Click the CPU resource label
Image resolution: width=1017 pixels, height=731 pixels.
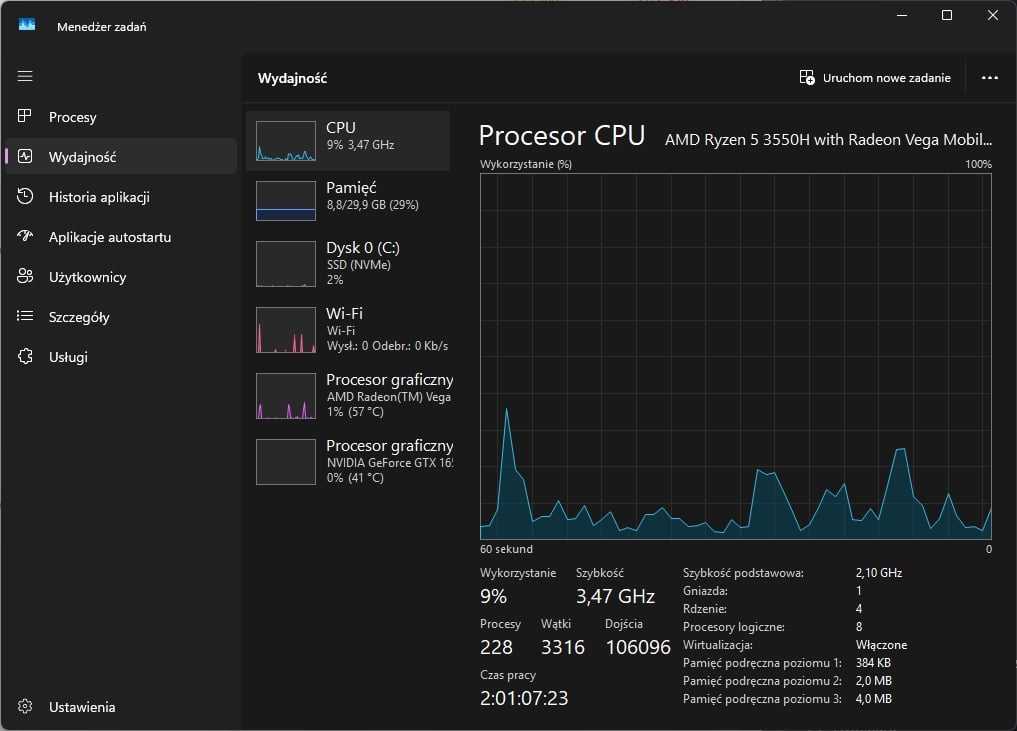(x=341, y=128)
